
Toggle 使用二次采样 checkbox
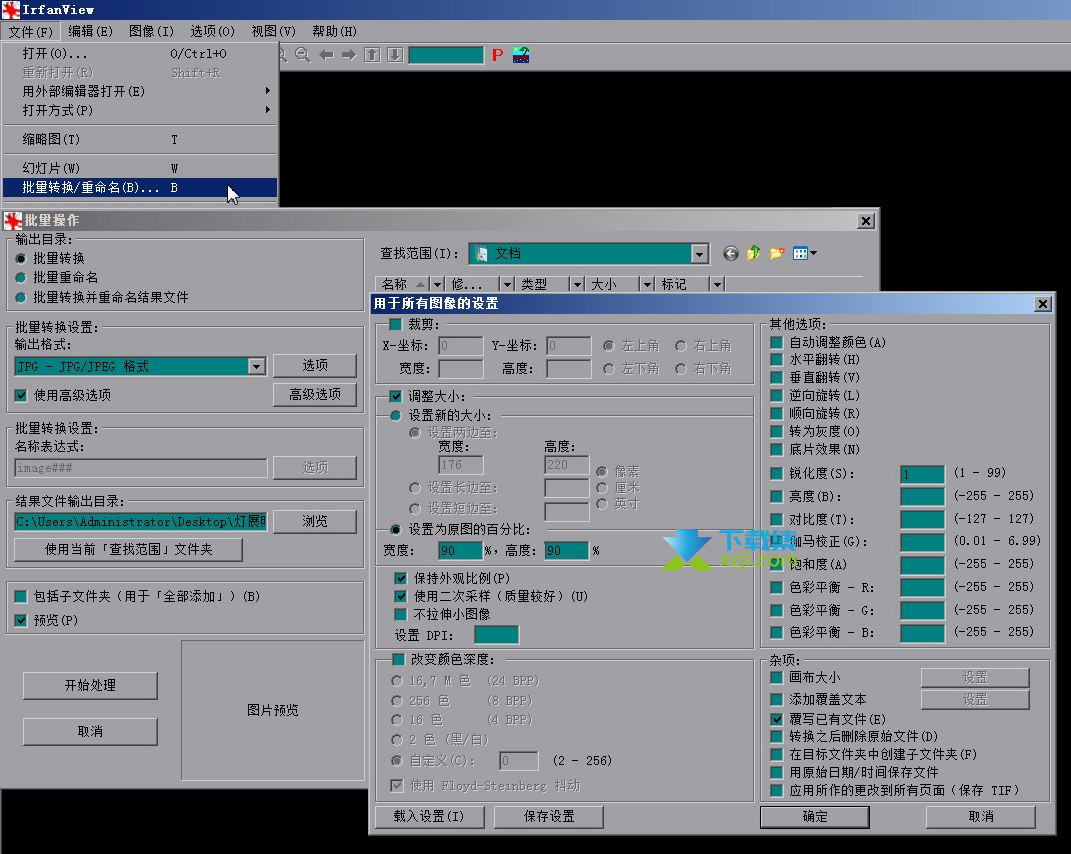[401, 596]
